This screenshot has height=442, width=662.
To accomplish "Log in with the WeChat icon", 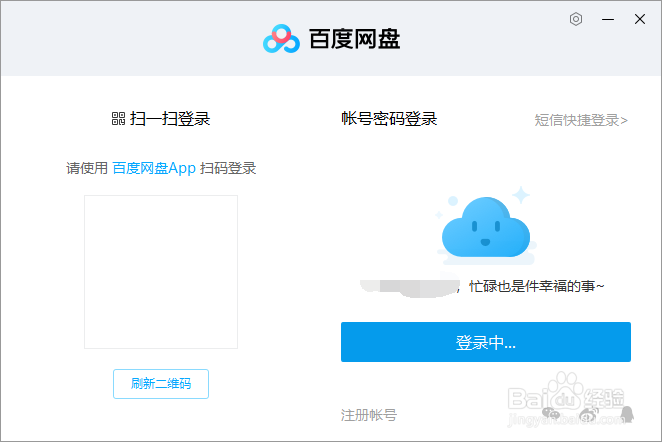I will tap(551, 414).
